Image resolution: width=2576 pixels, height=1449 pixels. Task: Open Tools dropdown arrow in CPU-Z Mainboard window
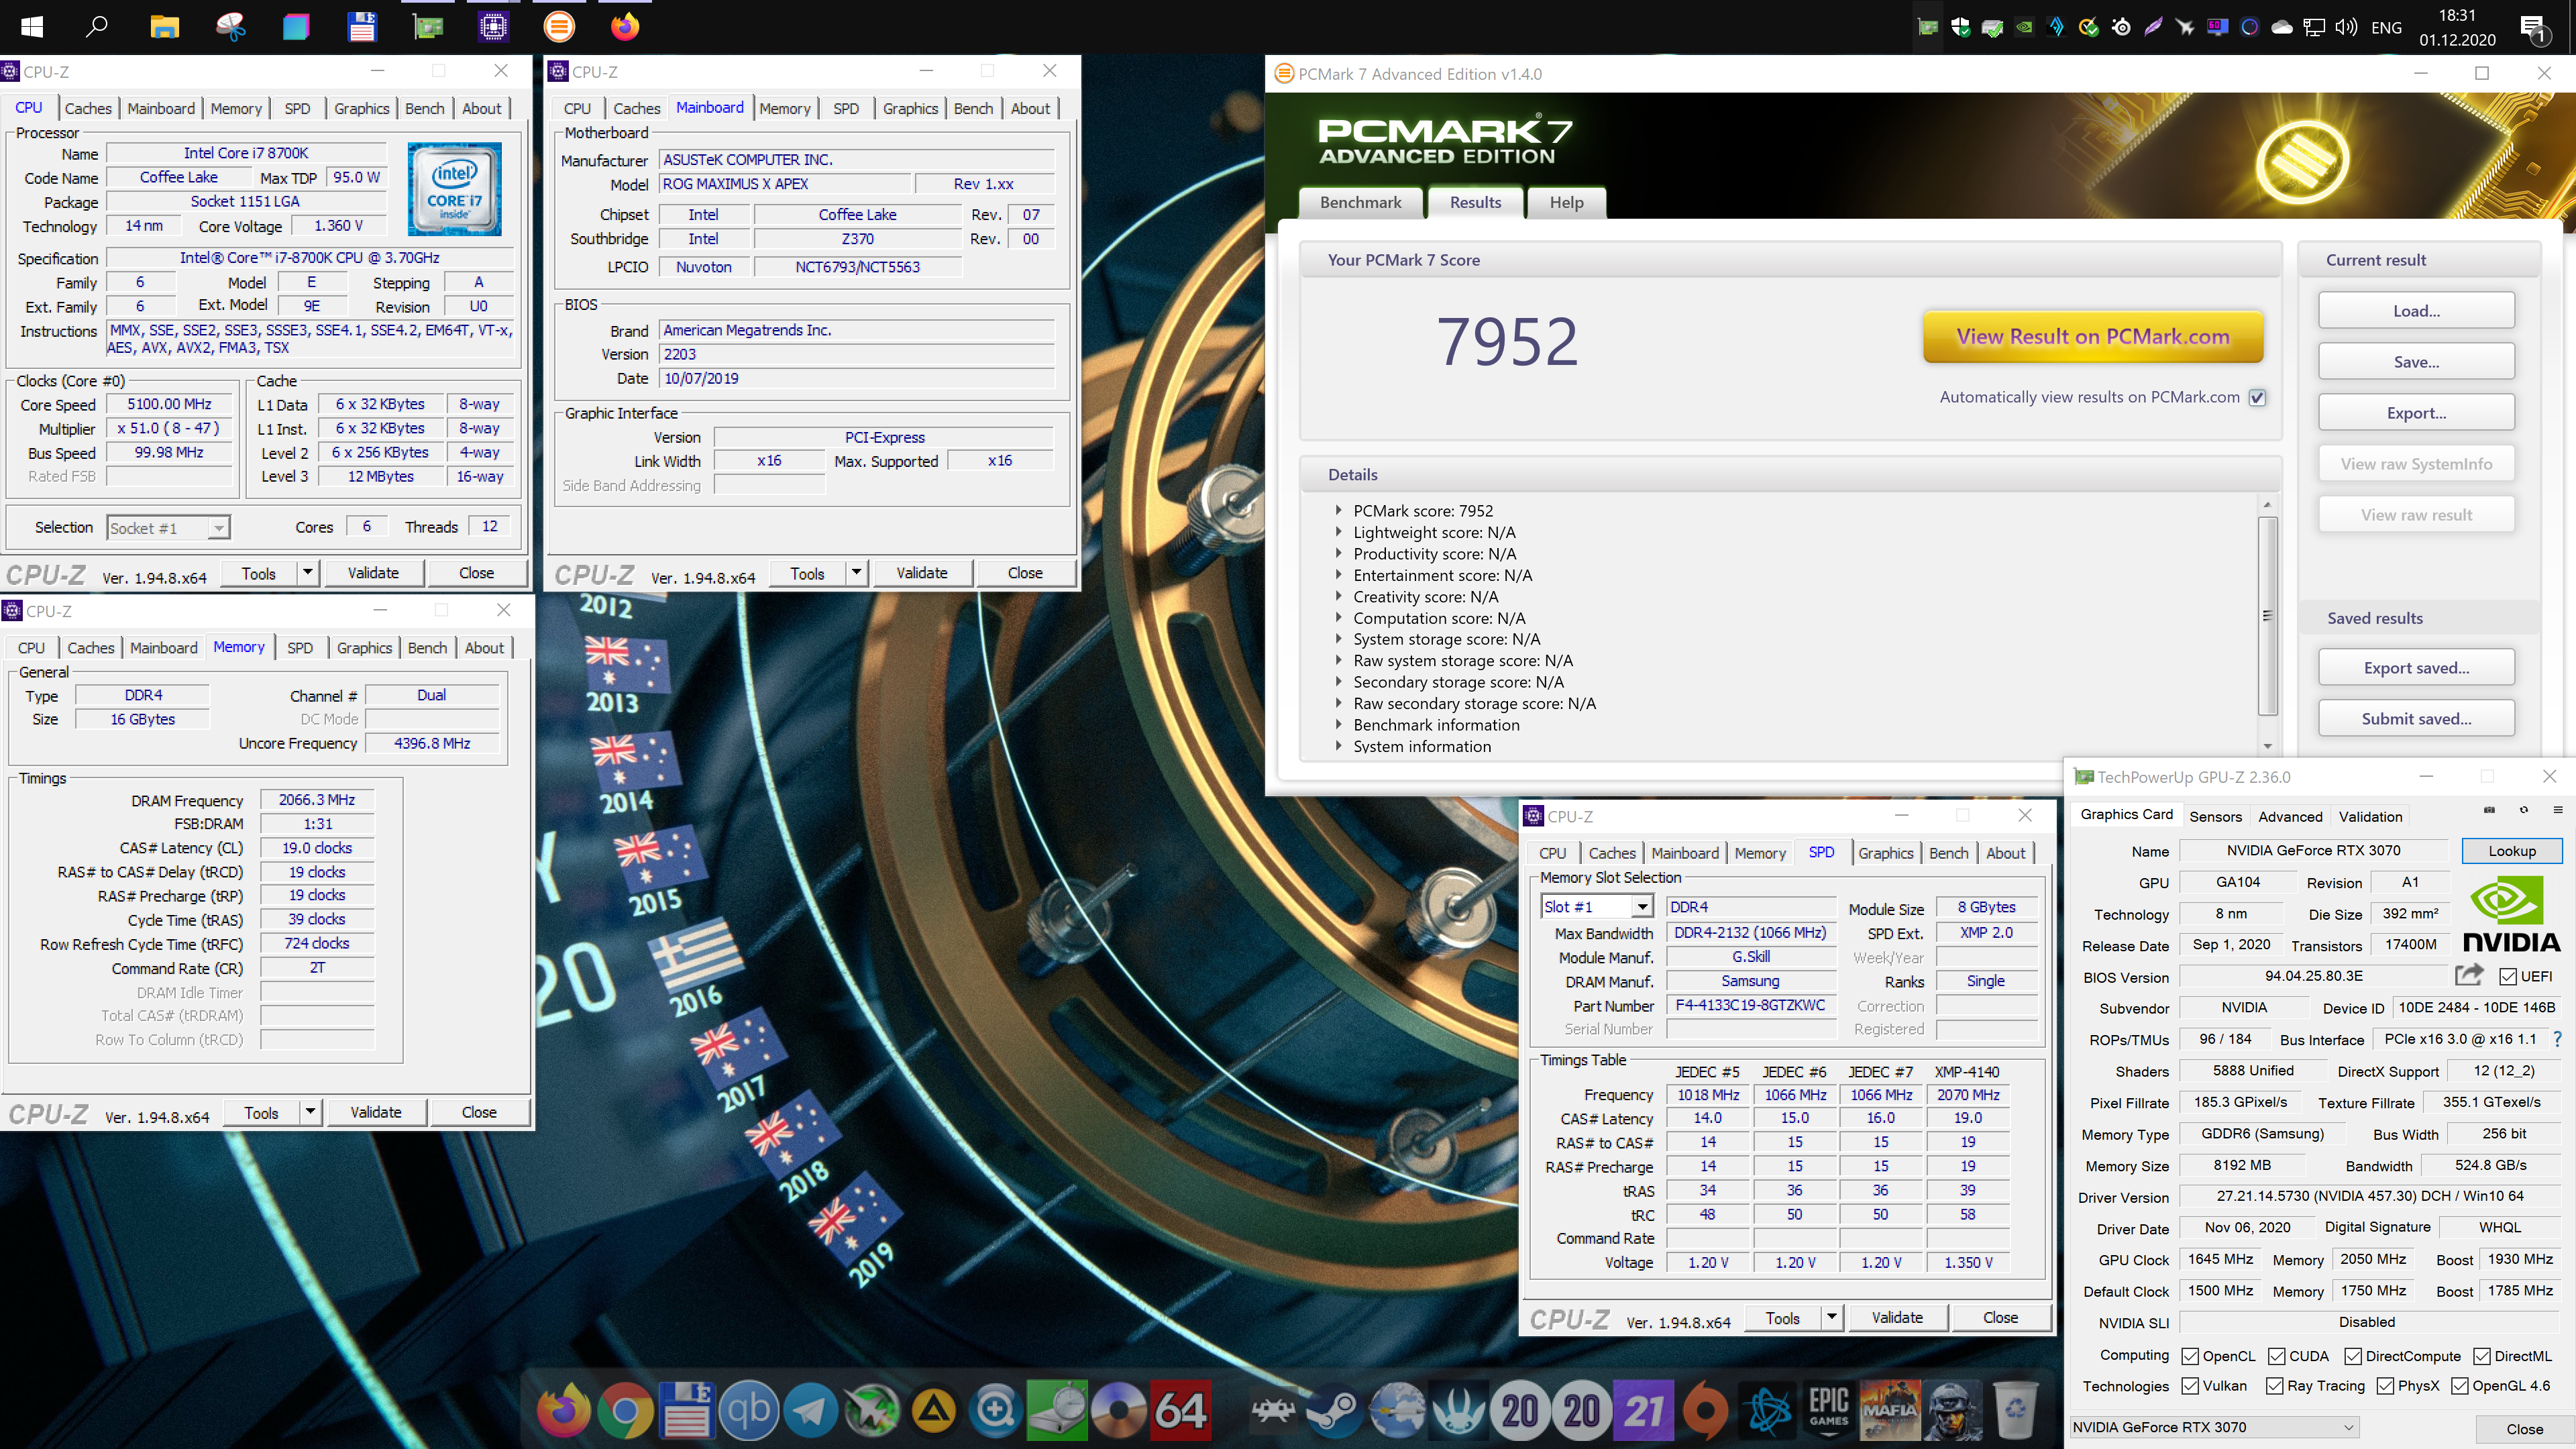tap(856, 573)
